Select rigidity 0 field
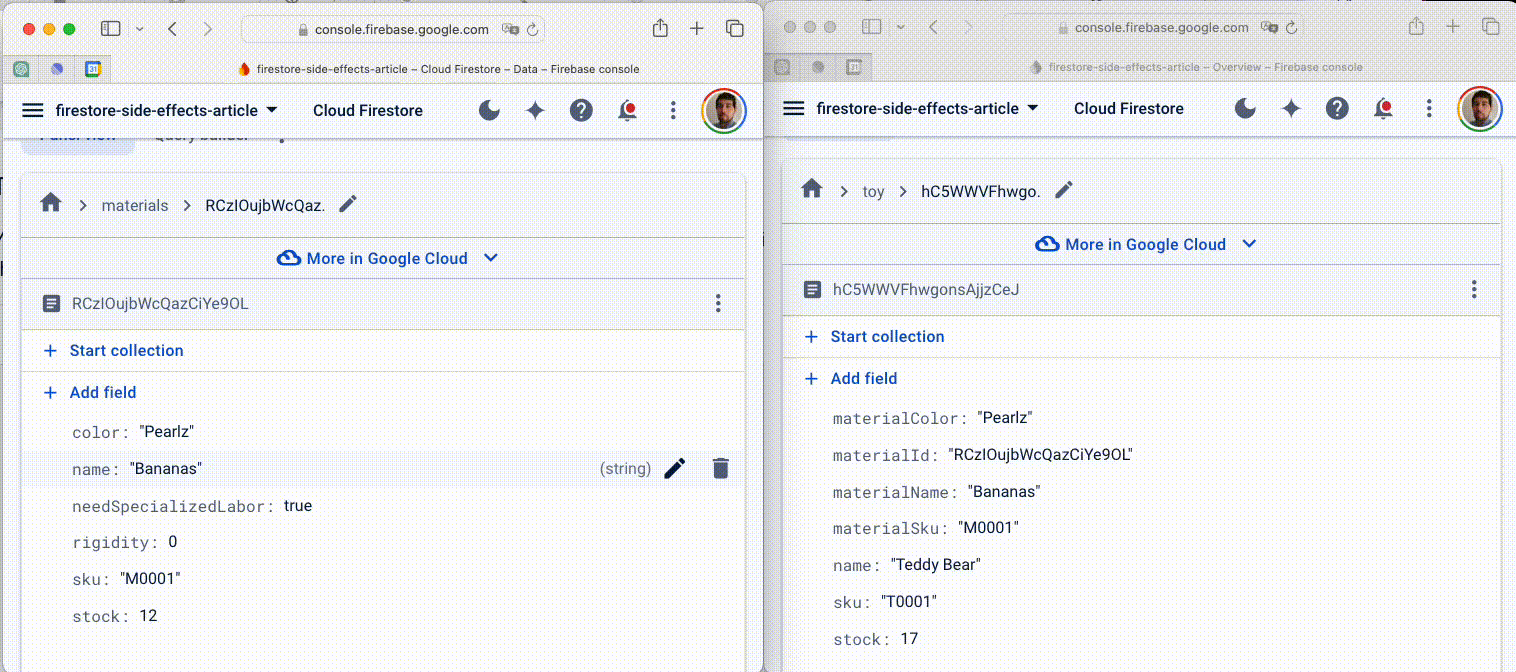The height and width of the screenshot is (672, 1516). 382,542
